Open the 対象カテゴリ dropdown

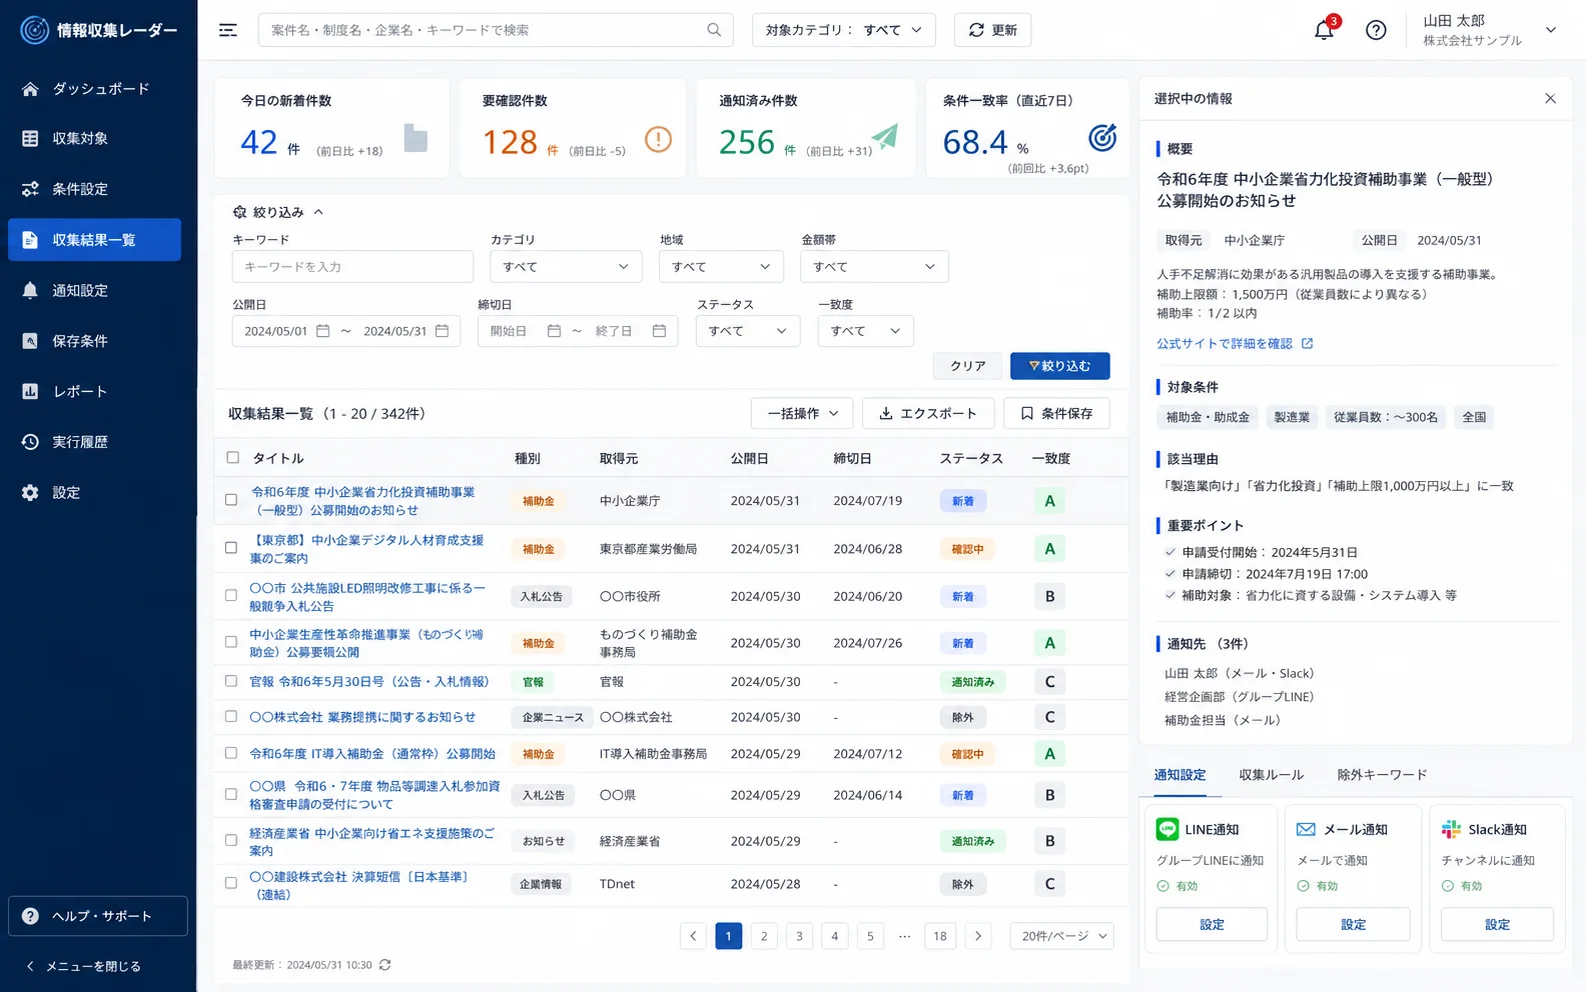843,30
